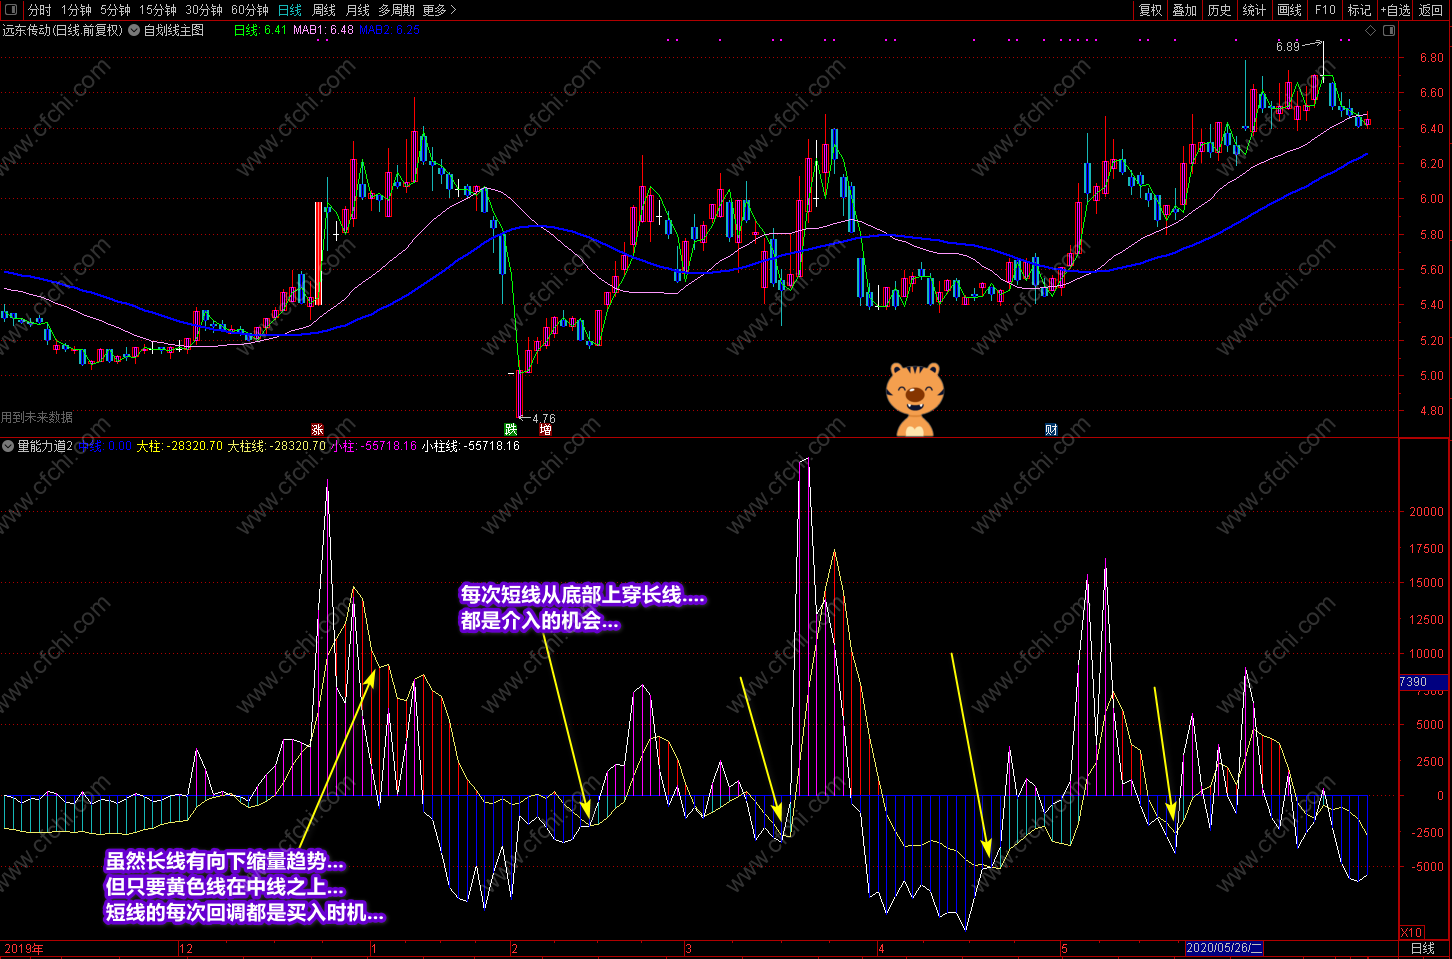Click the 增 event marker
Viewport: 1452px width, 959px height.
tap(545, 430)
